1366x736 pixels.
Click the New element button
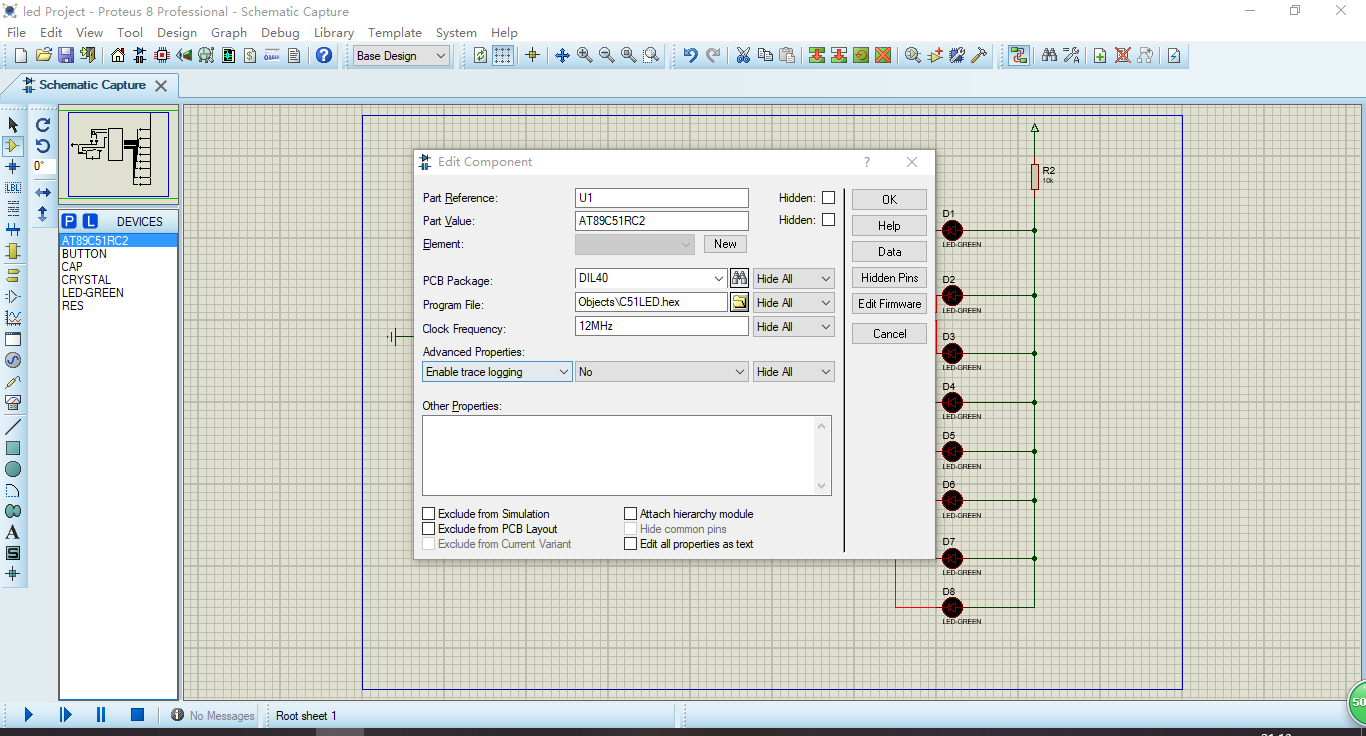tap(725, 244)
